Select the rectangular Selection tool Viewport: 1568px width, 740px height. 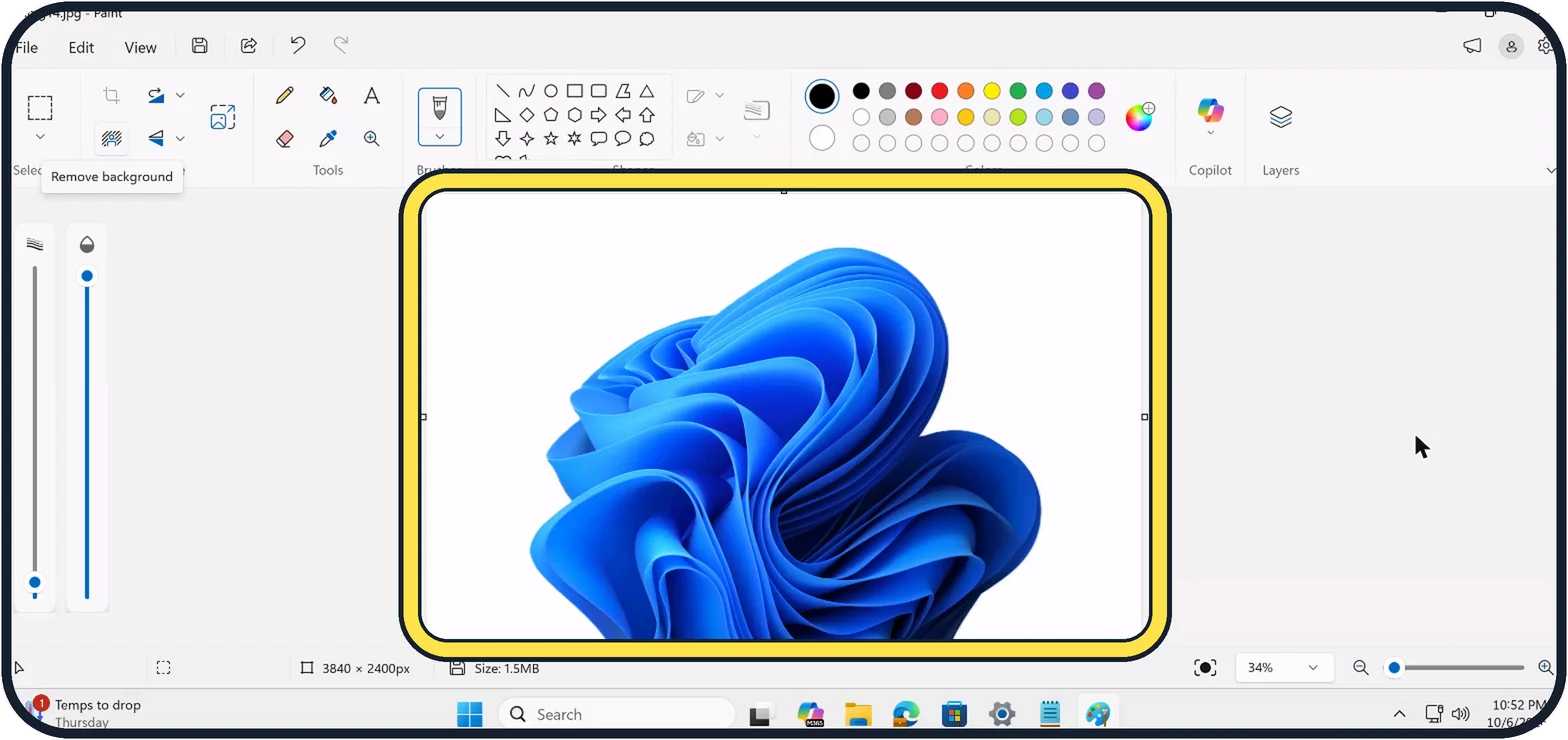(x=40, y=107)
